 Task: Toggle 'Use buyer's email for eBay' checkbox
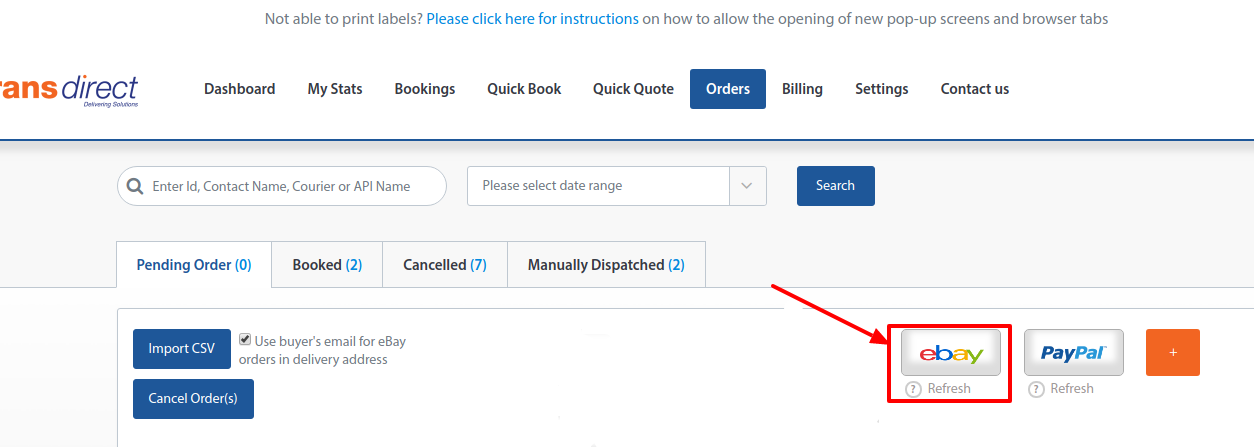pos(245,340)
